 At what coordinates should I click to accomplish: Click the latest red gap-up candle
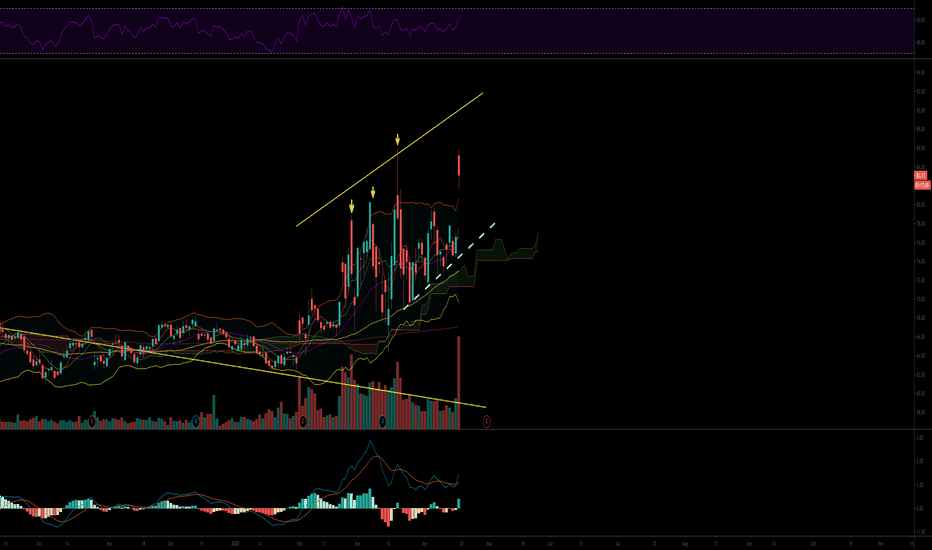[459, 165]
